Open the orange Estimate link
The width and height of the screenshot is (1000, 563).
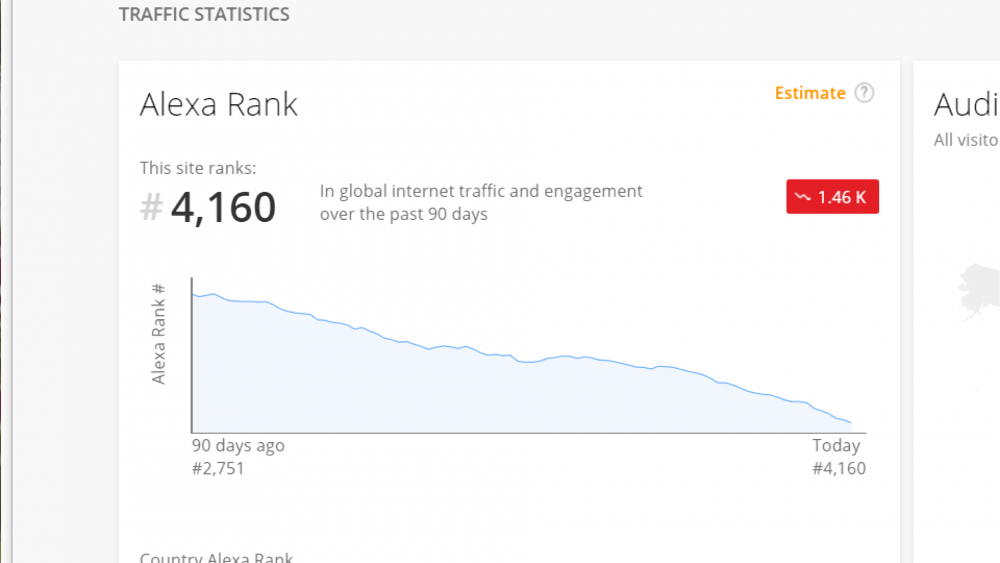point(810,93)
